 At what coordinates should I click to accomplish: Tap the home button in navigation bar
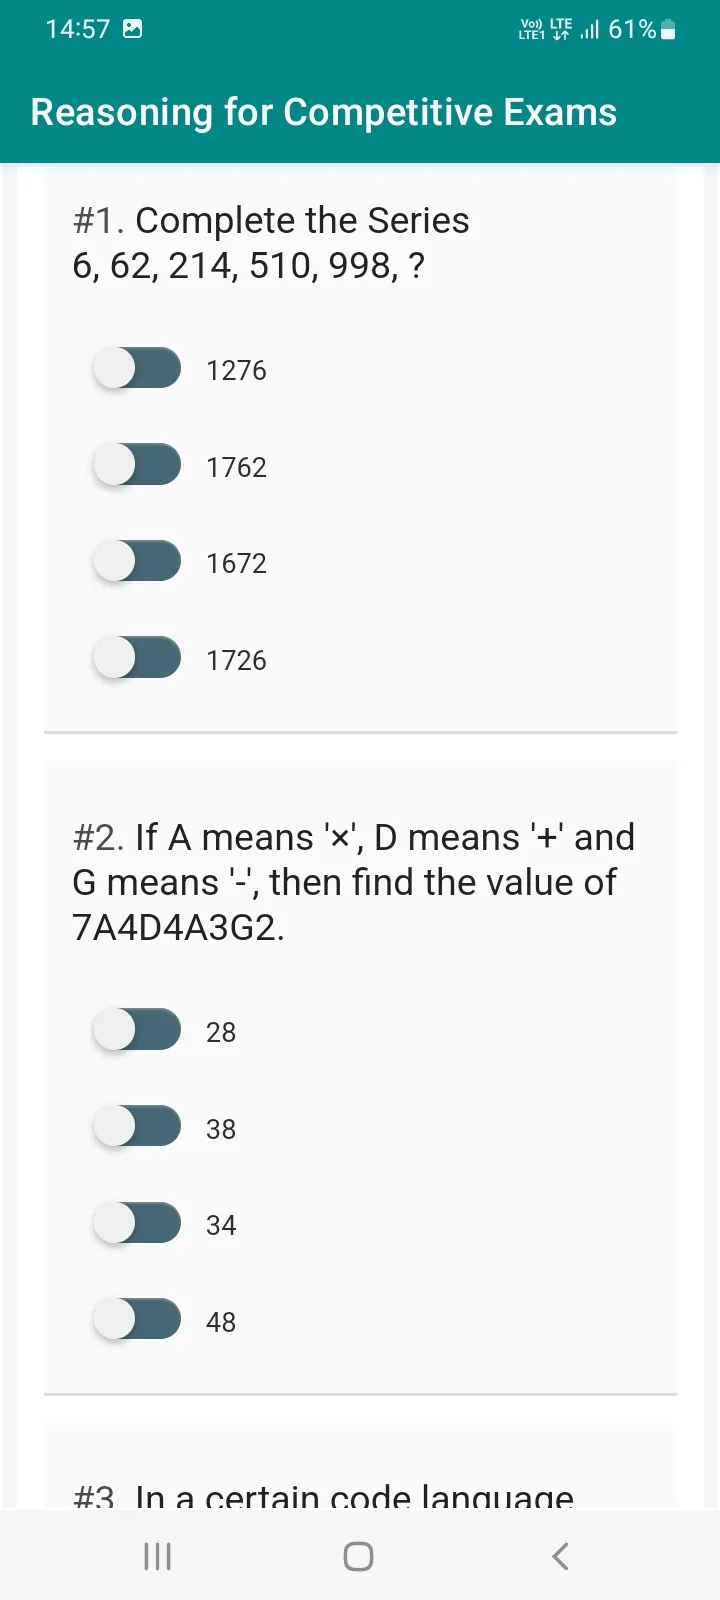pyautogui.click(x=358, y=1556)
